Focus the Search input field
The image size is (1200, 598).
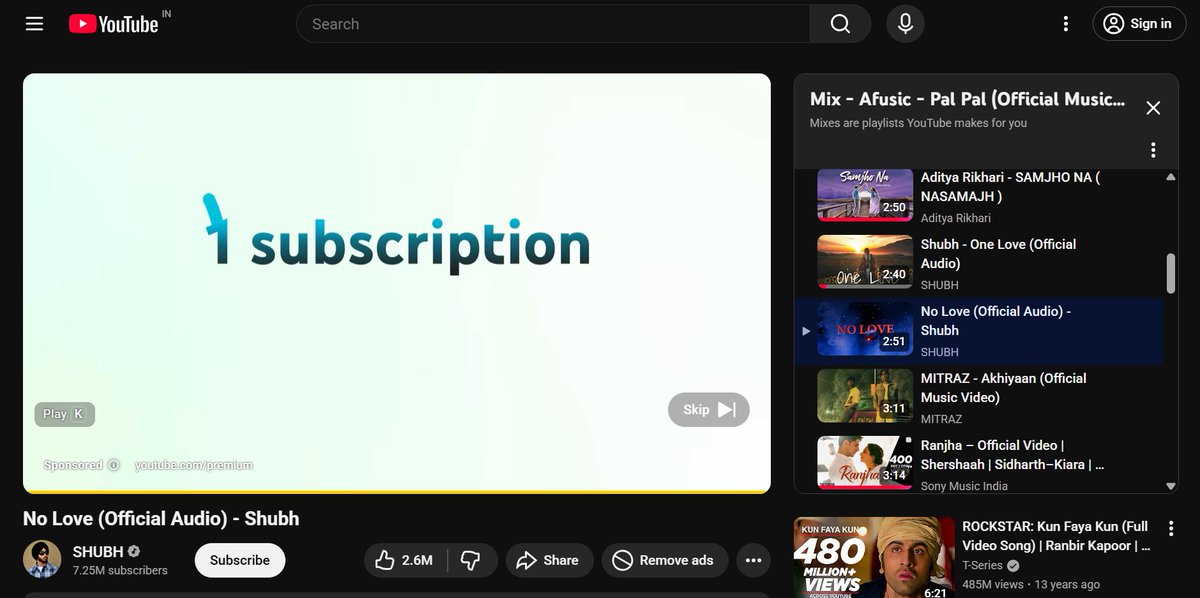tap(553, 24)
